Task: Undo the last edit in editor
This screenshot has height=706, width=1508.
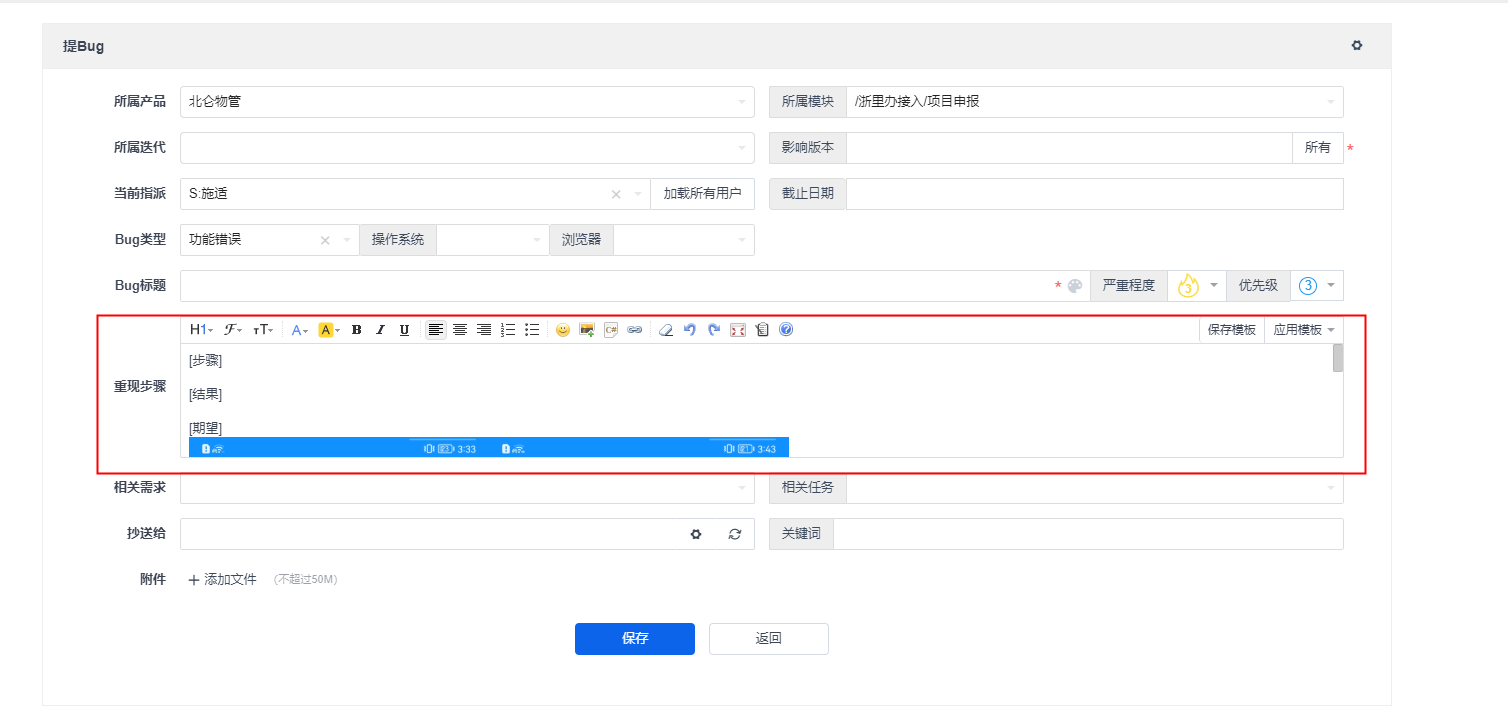Action: (690, 330)
